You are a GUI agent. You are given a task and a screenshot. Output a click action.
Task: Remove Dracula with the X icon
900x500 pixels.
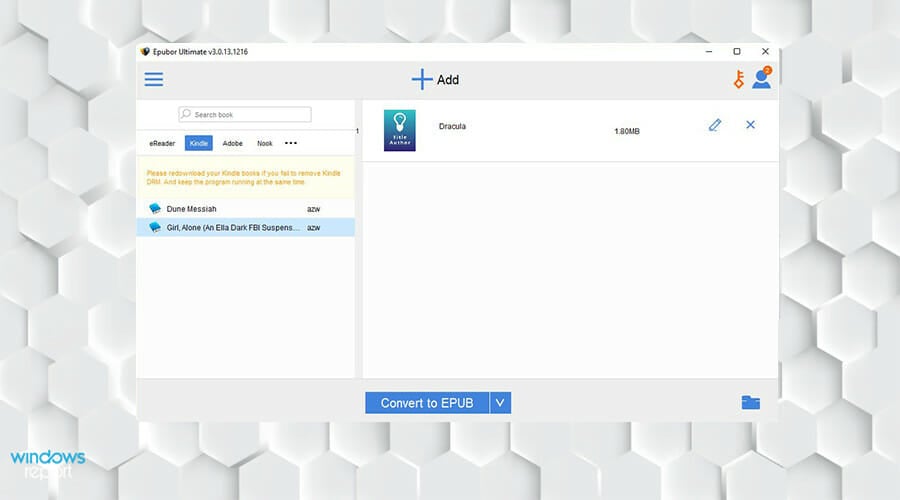click(x=750, y=125)
